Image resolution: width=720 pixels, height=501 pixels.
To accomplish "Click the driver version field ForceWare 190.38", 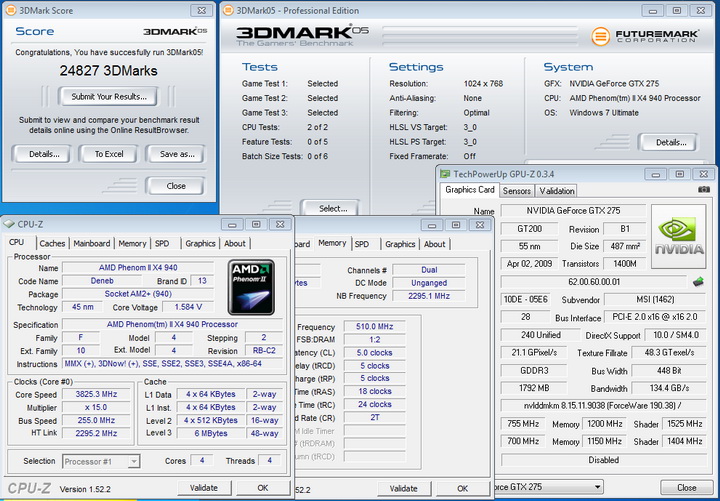I will [603, 406].
